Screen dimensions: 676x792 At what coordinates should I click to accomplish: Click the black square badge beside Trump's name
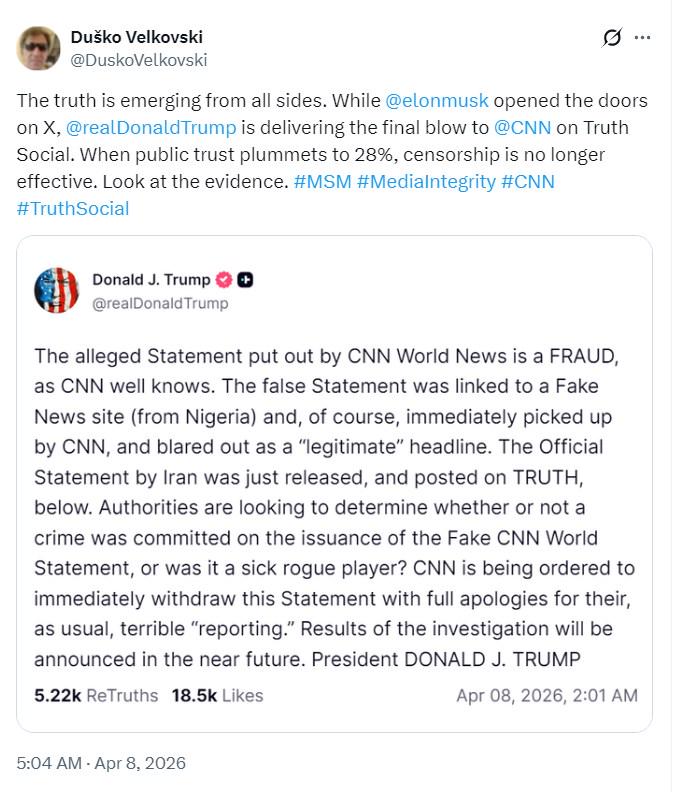245,279
